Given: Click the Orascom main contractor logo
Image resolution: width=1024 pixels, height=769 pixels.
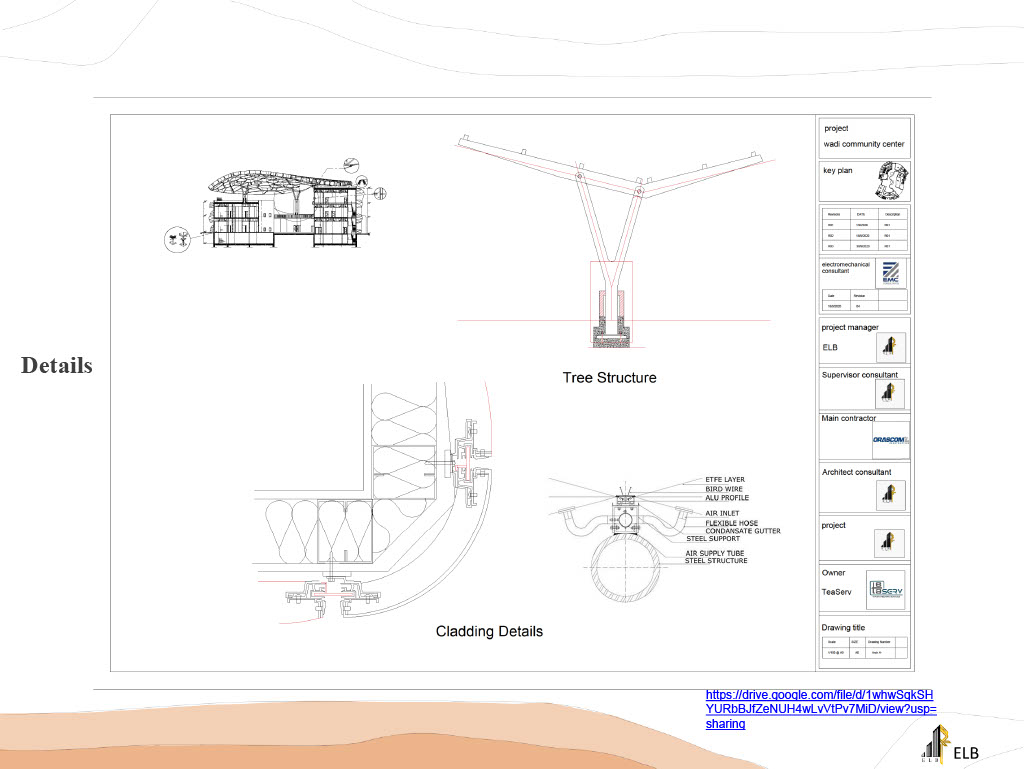Looking at the screenshot, I should pos(890,440).
